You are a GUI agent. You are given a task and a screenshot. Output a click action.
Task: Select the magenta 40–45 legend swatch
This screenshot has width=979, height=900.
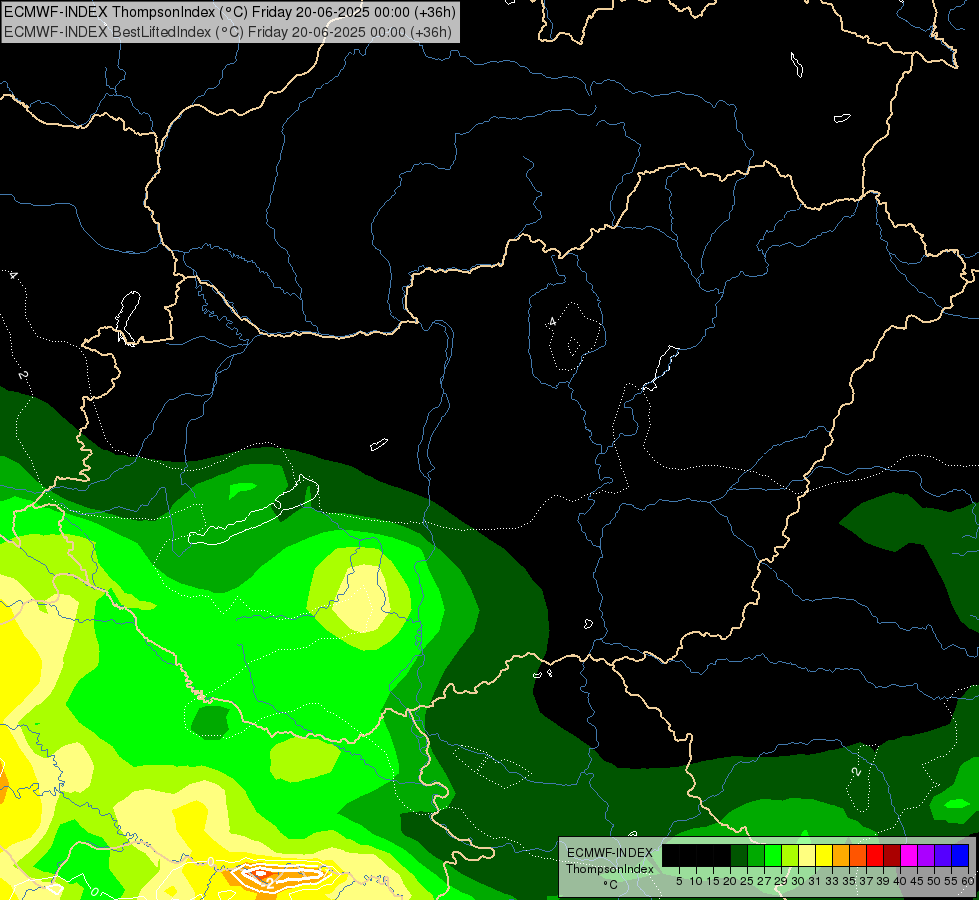point(909,855)
